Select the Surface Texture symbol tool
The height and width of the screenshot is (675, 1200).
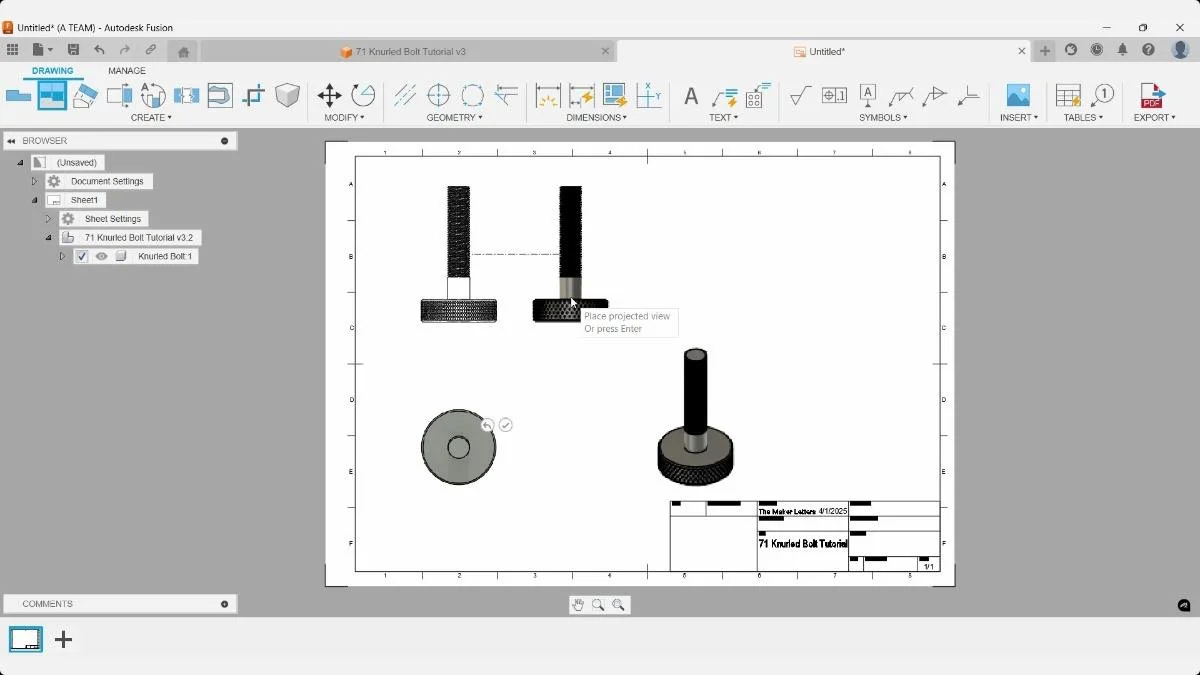point(800,96)
